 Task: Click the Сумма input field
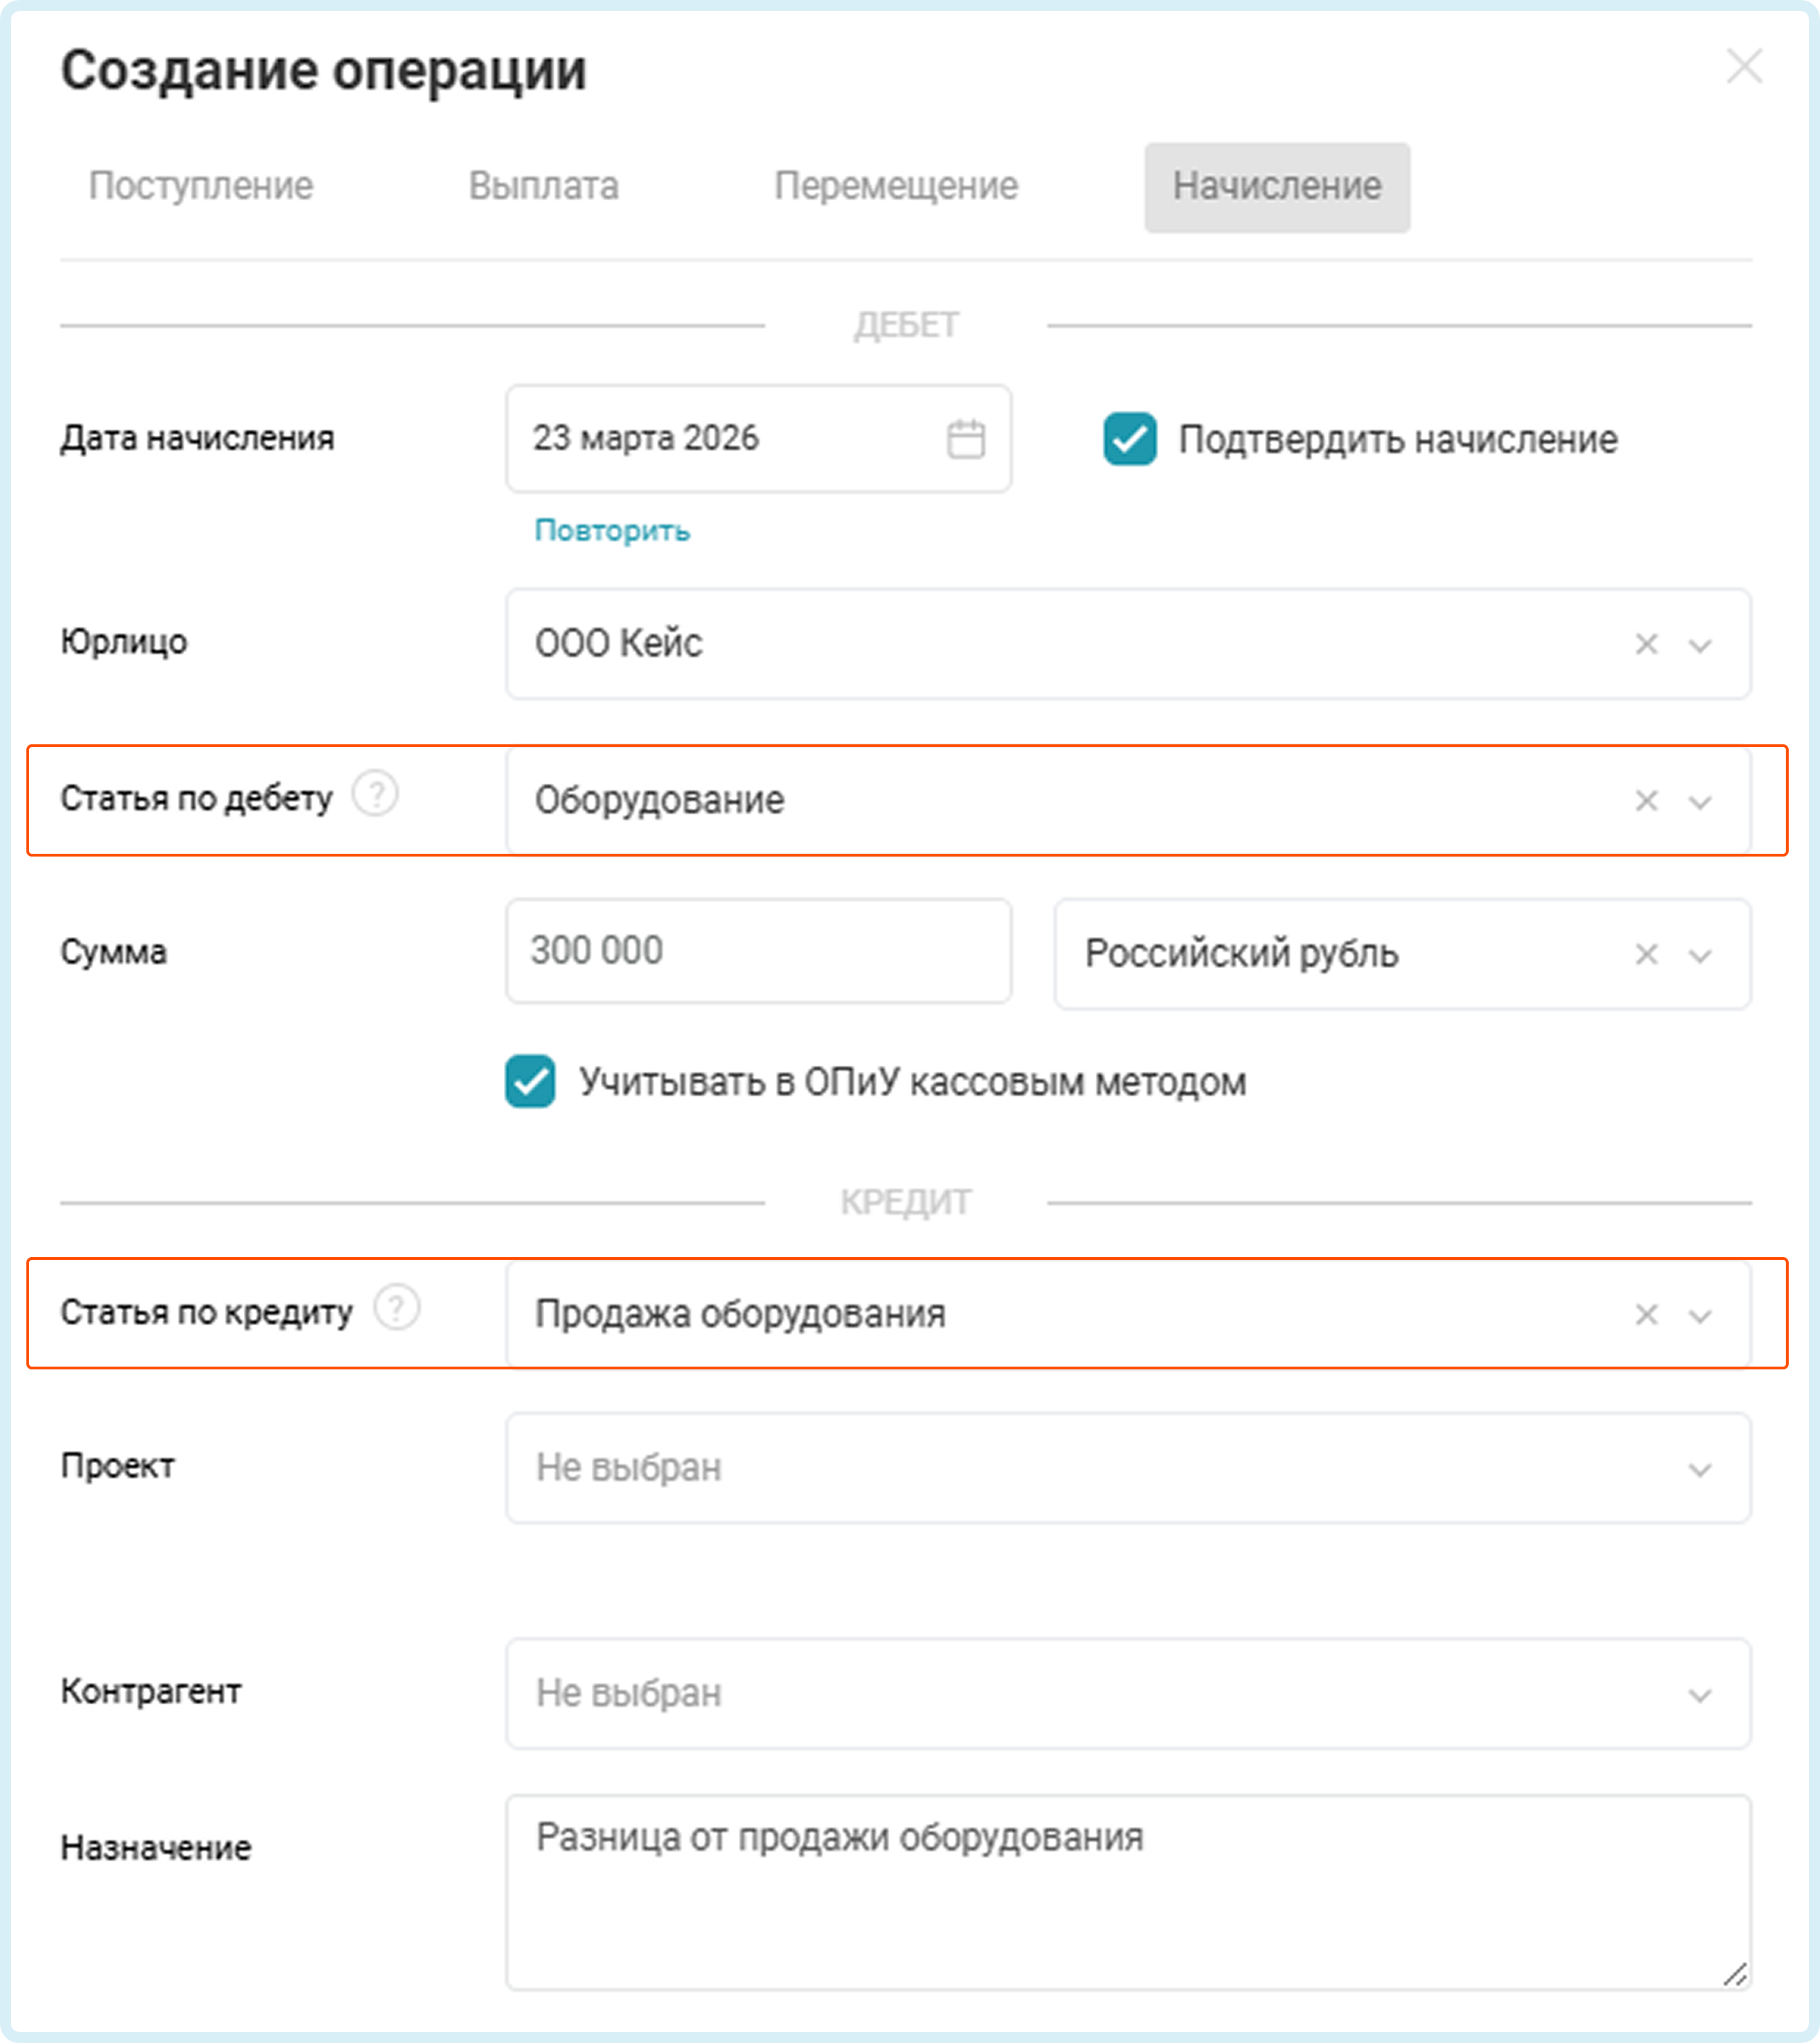(757, 950)
